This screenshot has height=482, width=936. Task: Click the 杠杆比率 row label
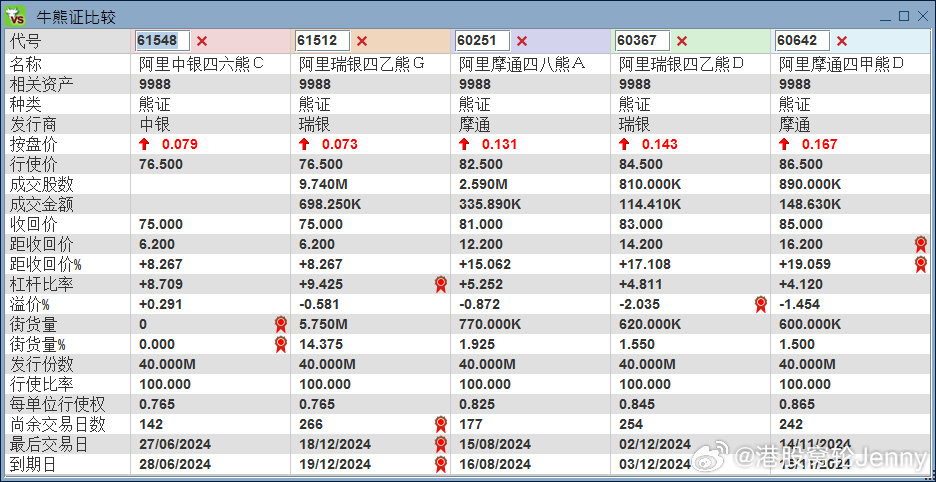pos(42,284)
